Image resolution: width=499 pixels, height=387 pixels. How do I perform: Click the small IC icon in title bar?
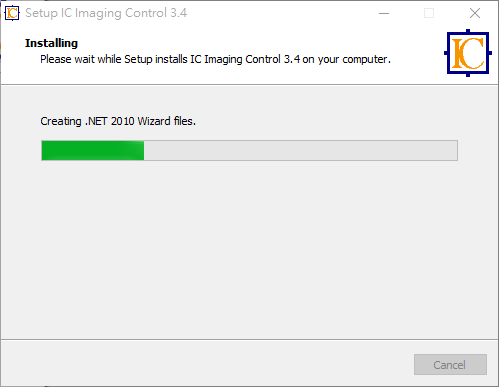pos(12,13)
